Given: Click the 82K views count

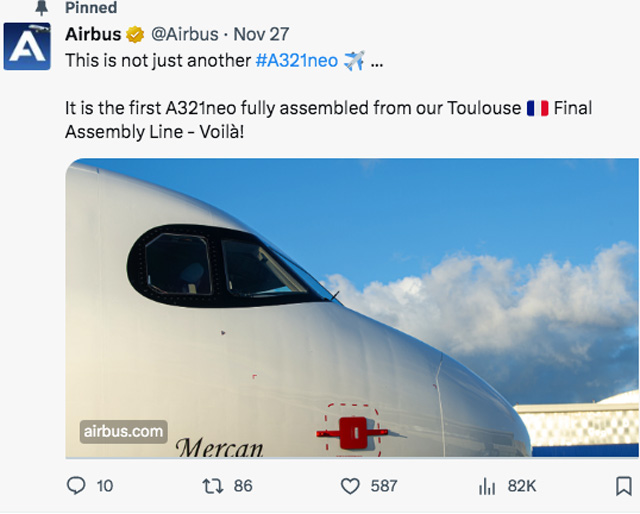Looking at the screenshot, I should coord(522,486).
